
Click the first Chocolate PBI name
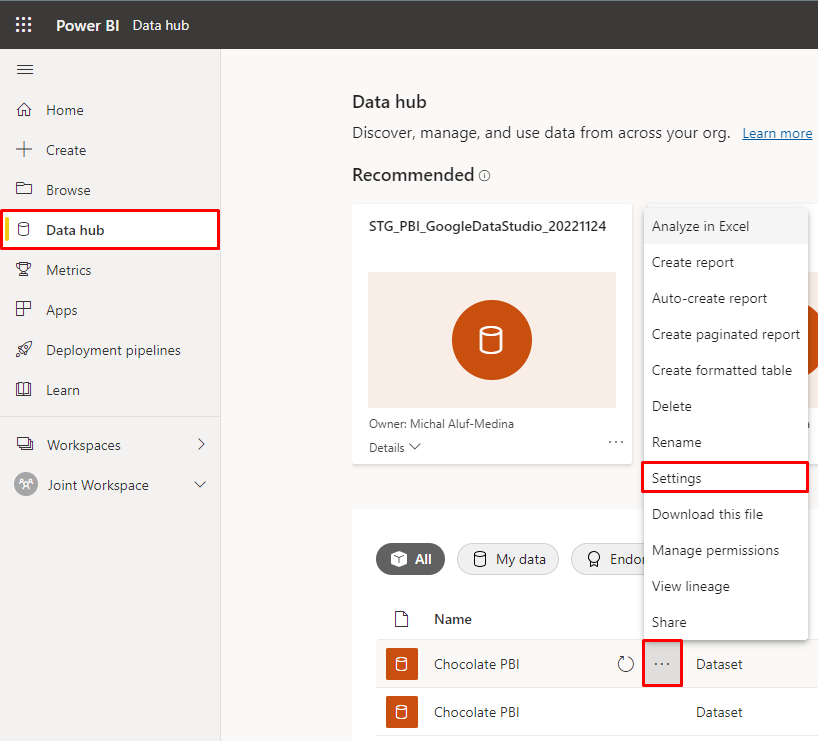(x=477, y=664)
